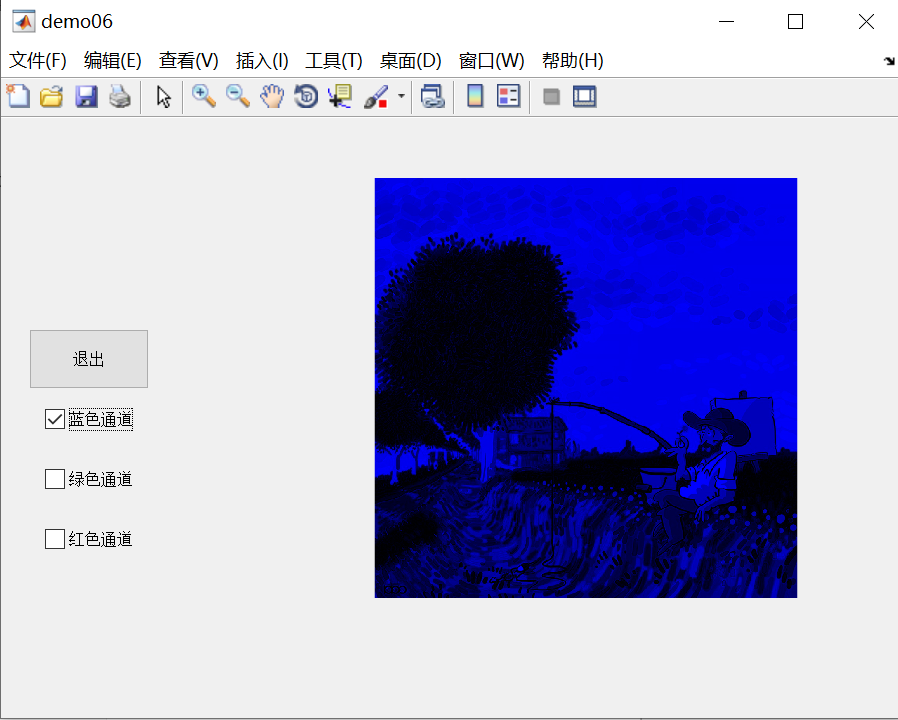Click the Hide Plot Tools icon
The width and height of the screenshot is (898, 720).
[x=552, y=96]
